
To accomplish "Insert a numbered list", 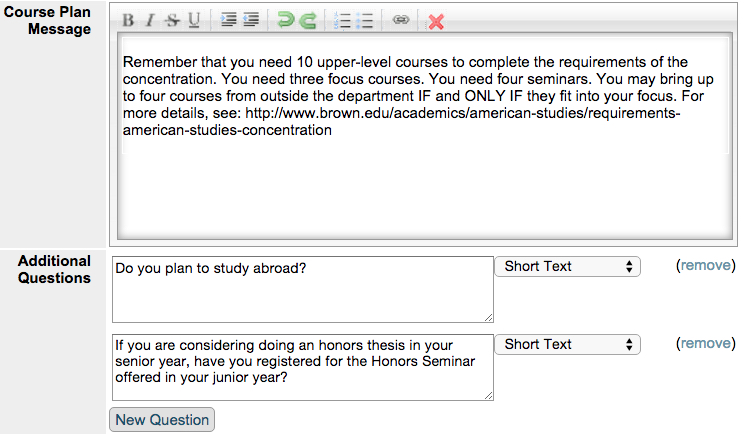I will pyautogui.click(x=342, y=20).
